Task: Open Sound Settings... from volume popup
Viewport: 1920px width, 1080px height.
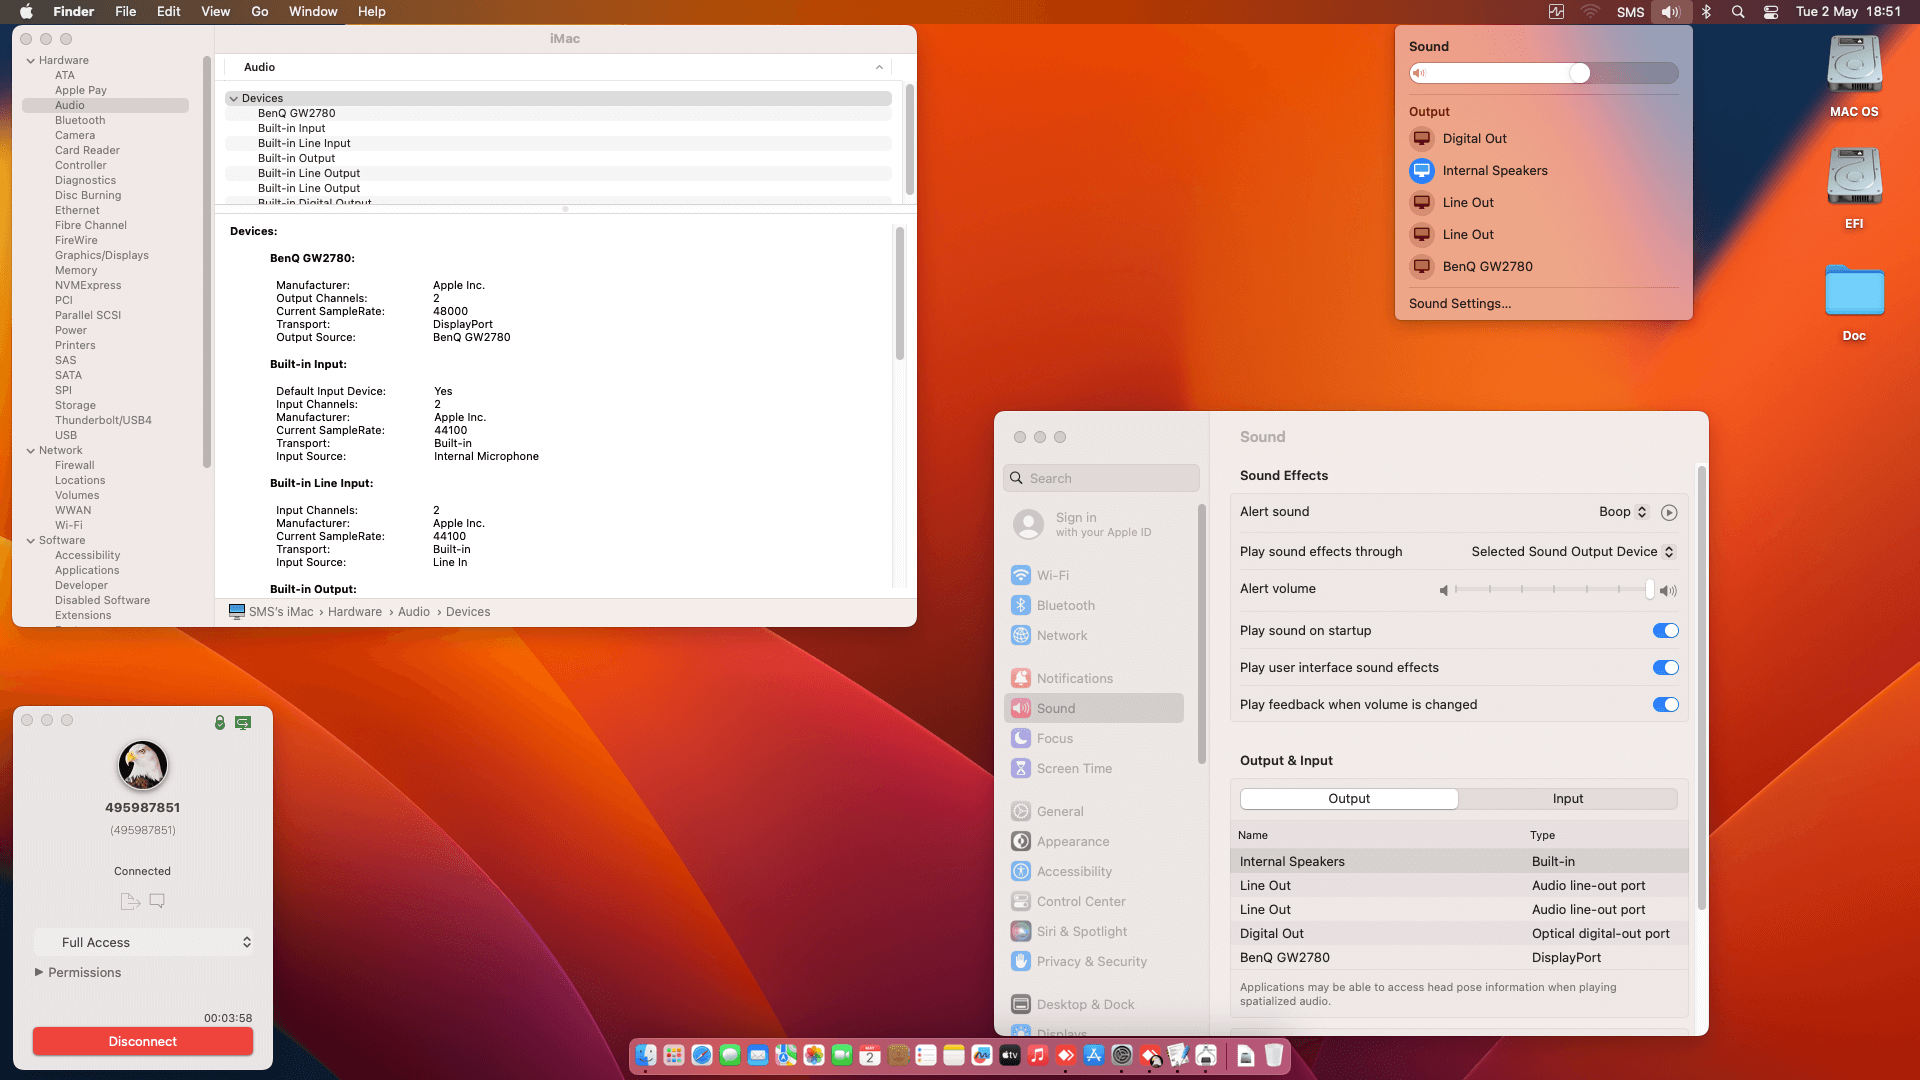Action: (x=1460, y=304)
